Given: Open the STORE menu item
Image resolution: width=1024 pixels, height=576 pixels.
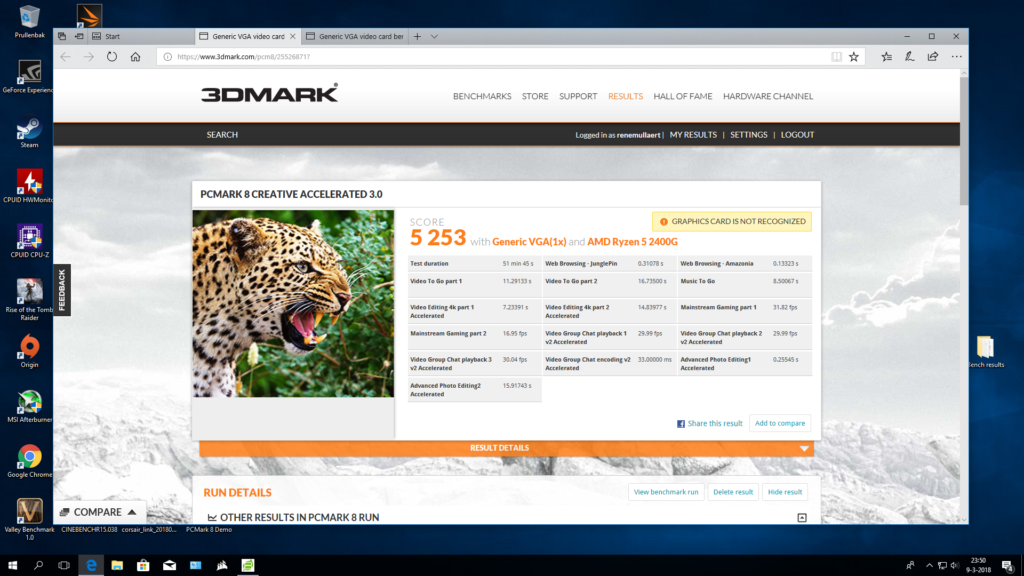Looking at the screenshot, I should click(x=535, y=96).
